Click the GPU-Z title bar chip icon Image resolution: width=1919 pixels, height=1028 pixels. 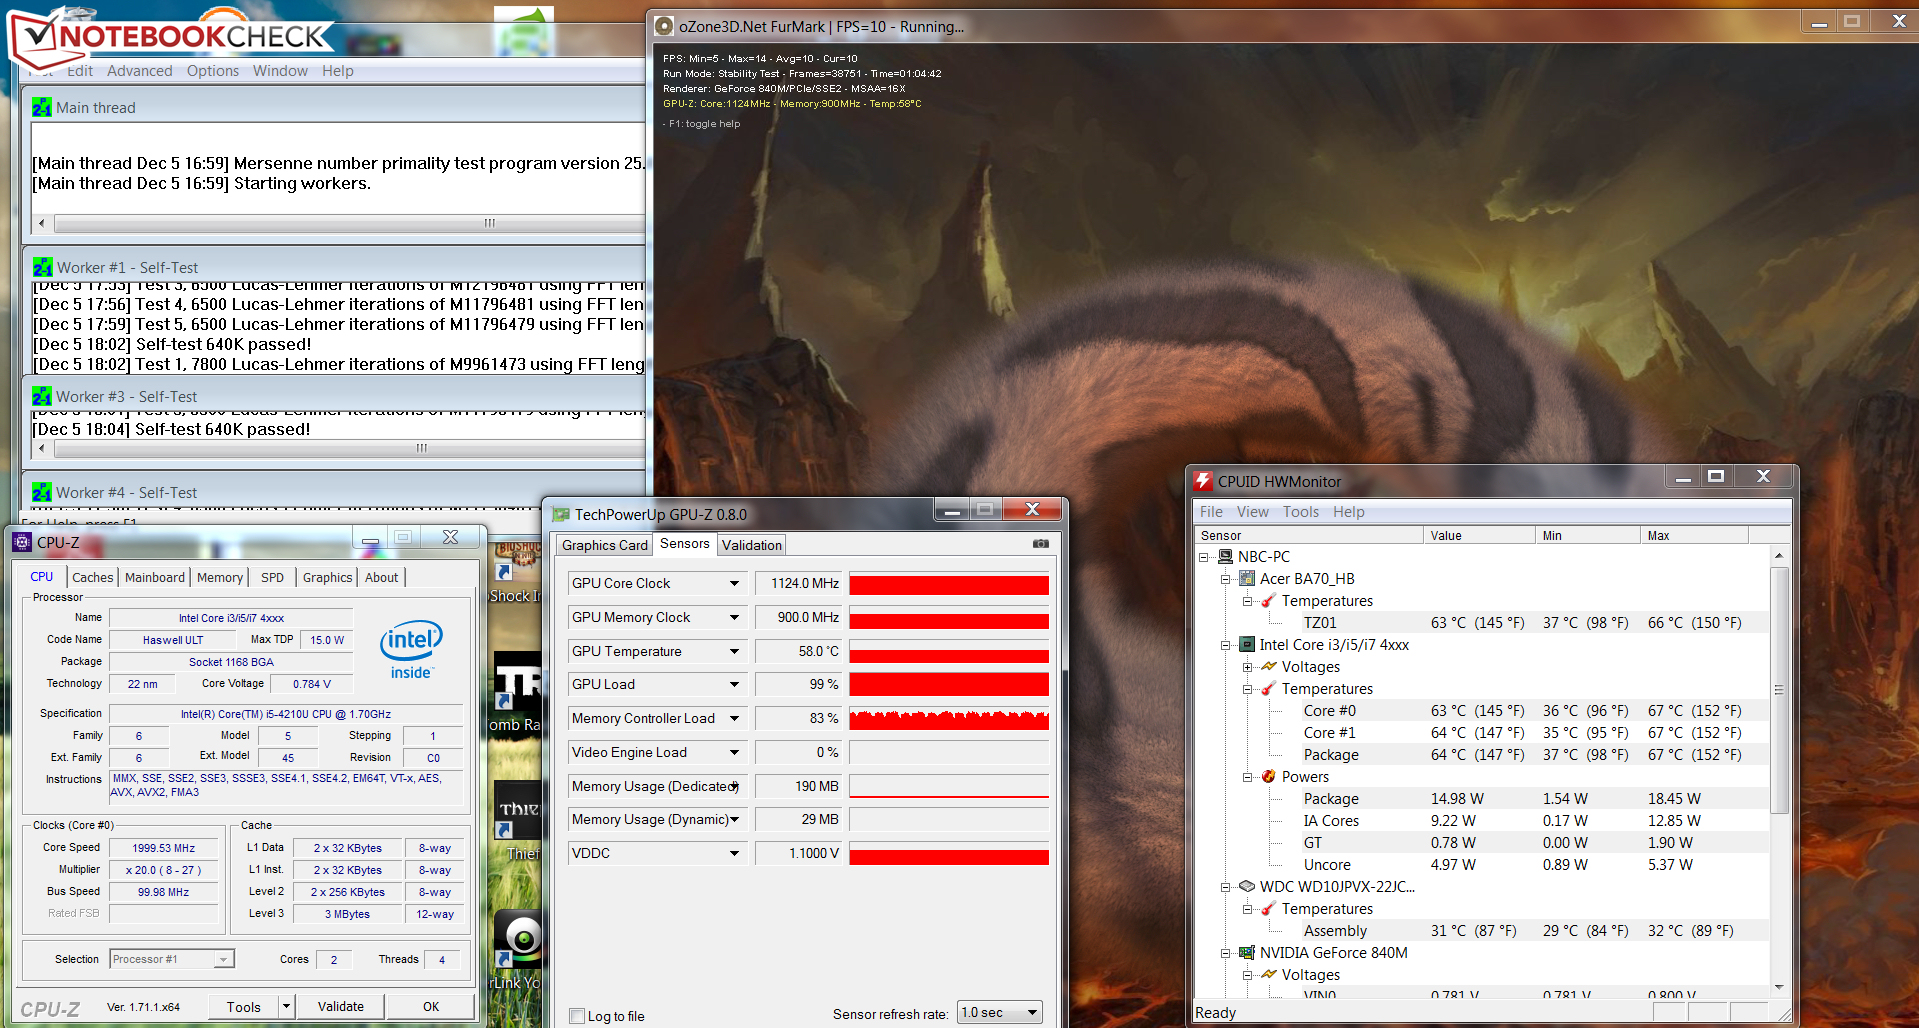560,514
